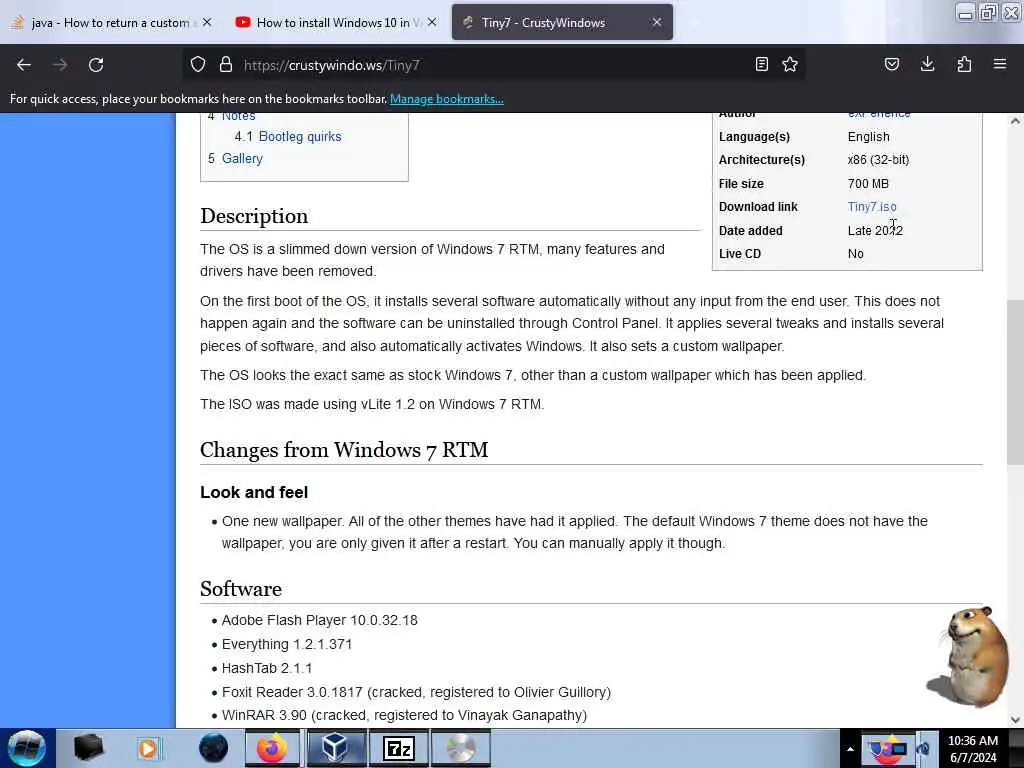
Task: Open the Manage bookmarks link
Action: click(x=447, y=99)
